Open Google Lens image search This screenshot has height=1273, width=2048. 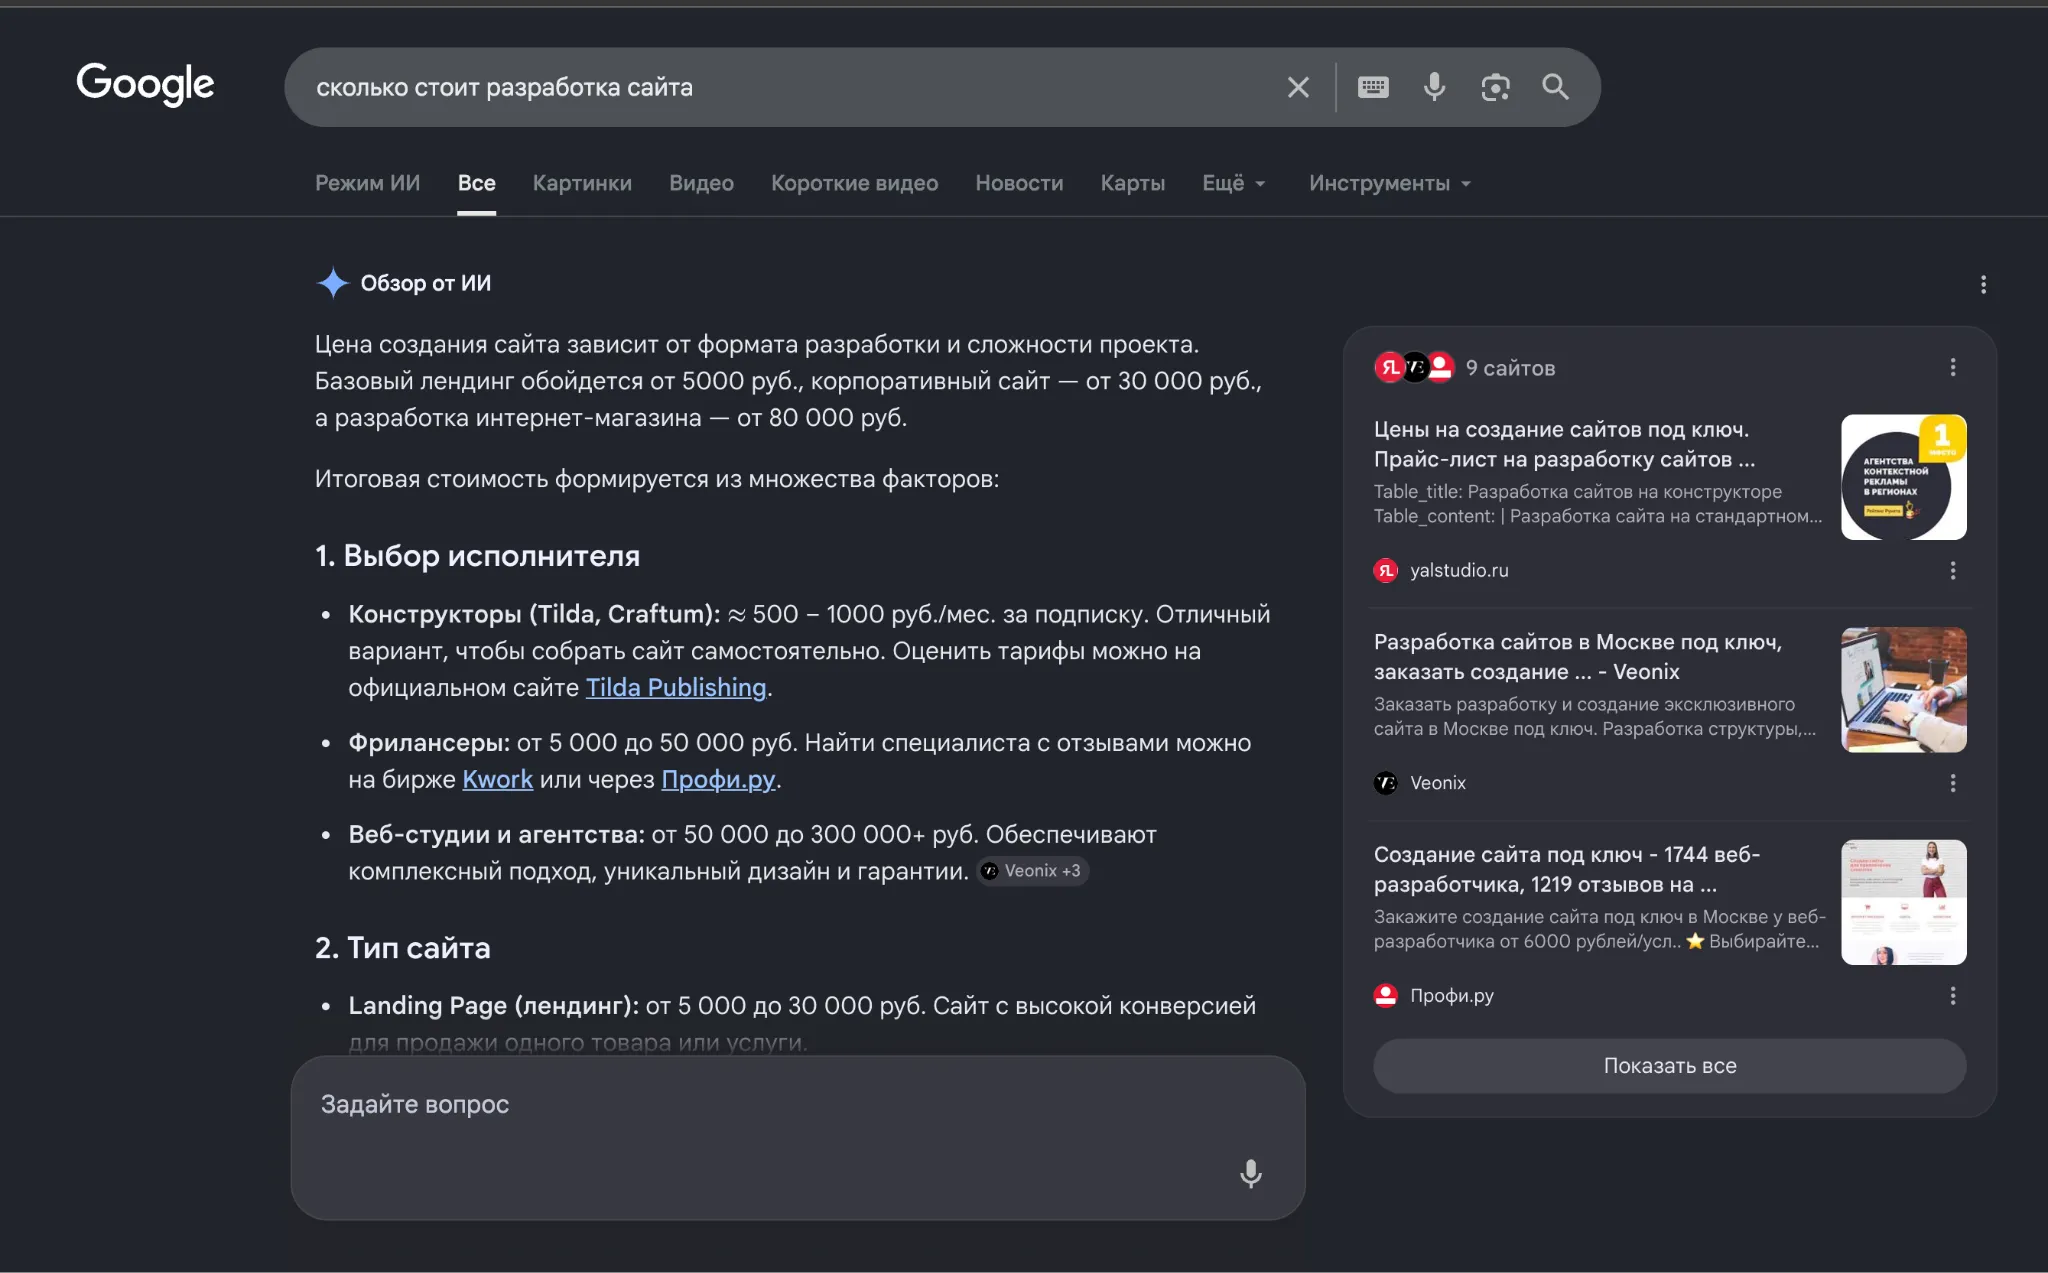pyautogui.click(x=1495, y=87)
